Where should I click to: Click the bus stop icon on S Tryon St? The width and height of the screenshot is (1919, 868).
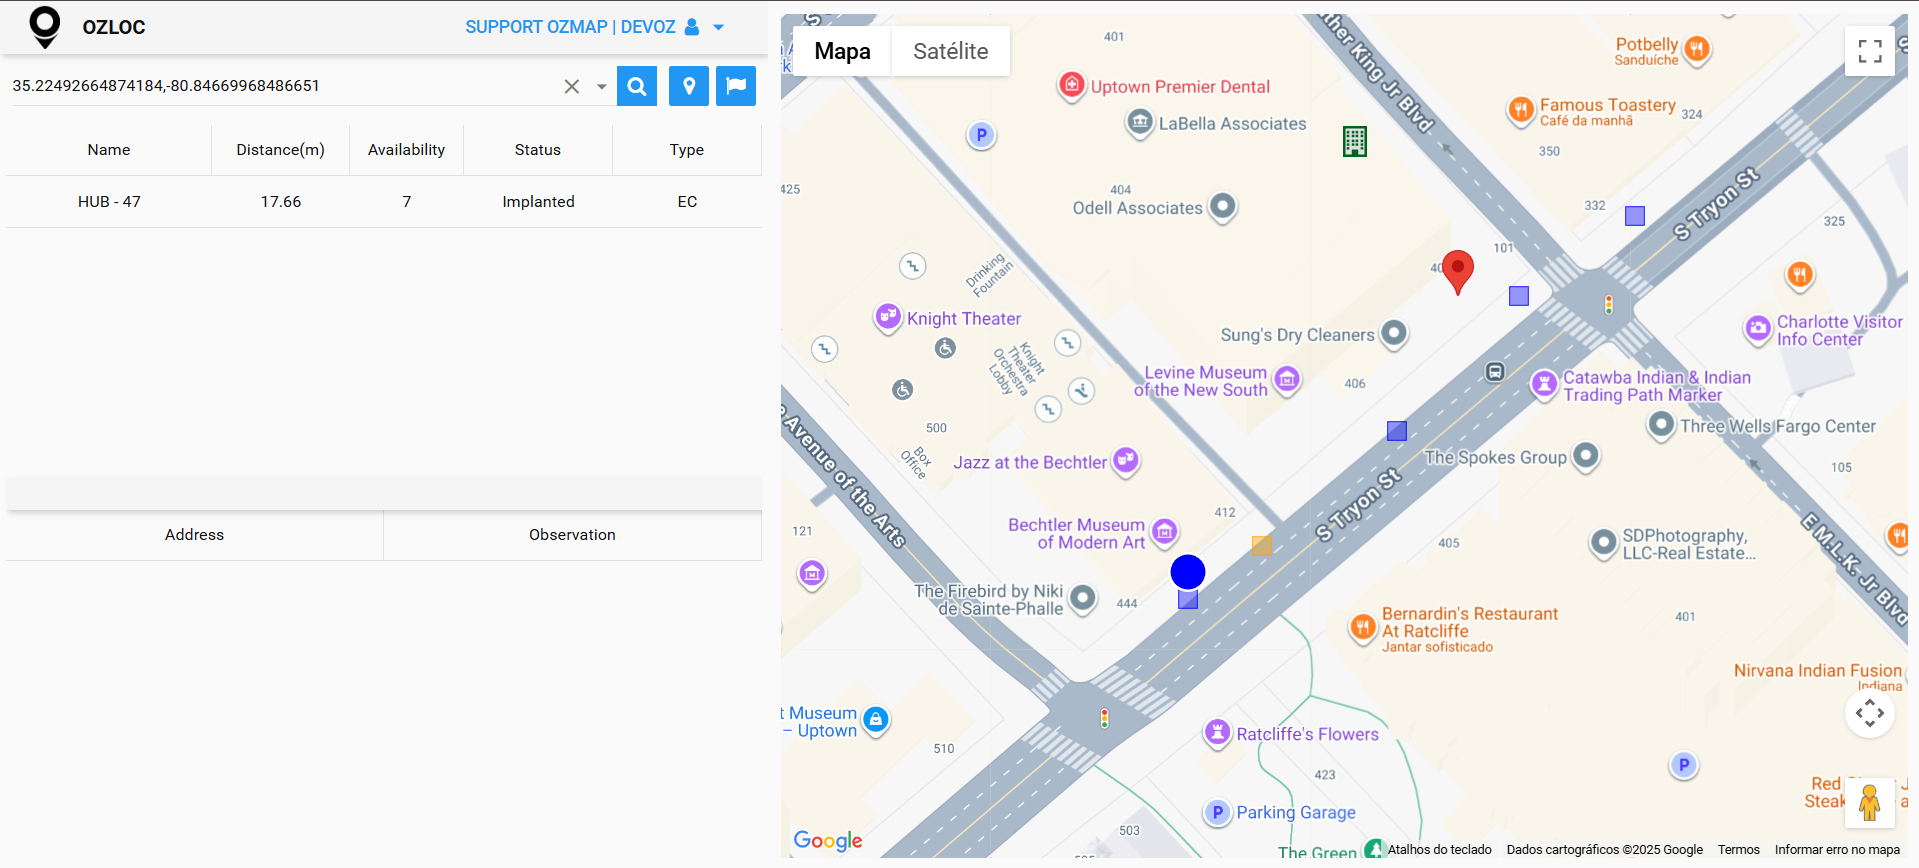point(1495,372)
